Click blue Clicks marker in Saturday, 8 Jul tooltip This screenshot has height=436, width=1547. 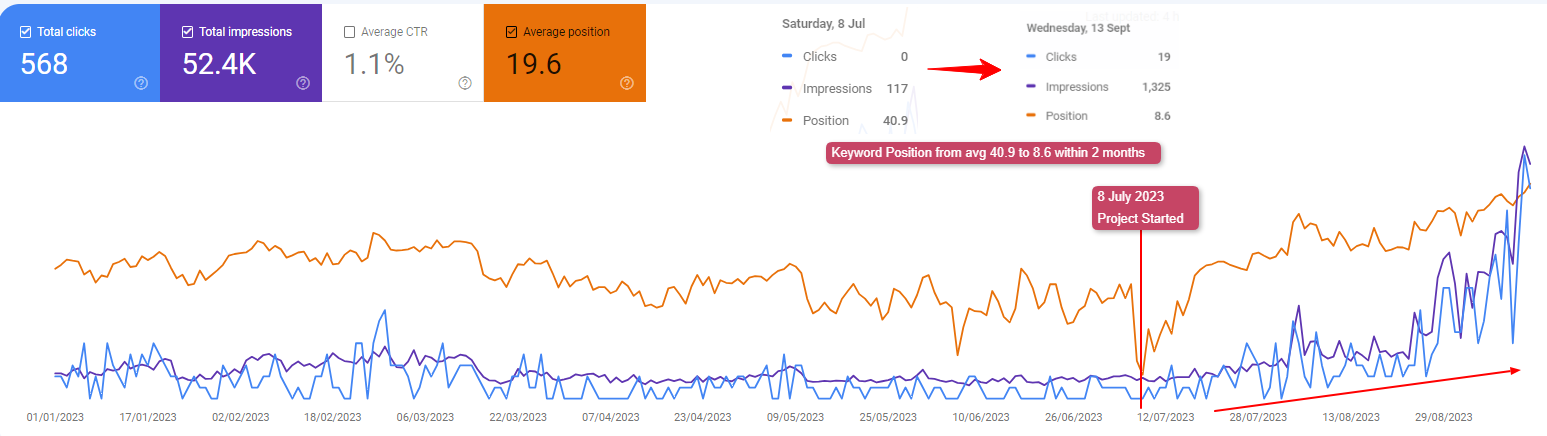pos(787,56)
